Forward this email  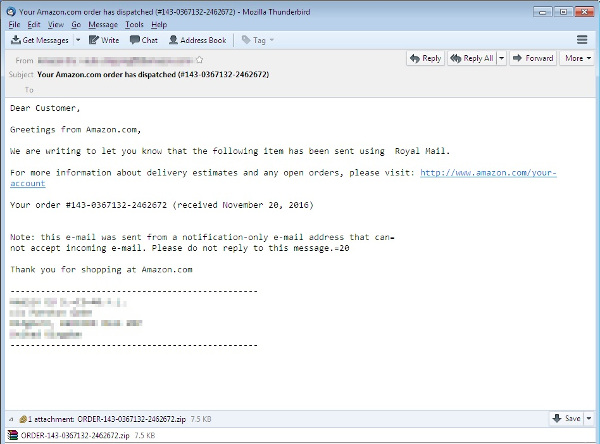[534, 59]
